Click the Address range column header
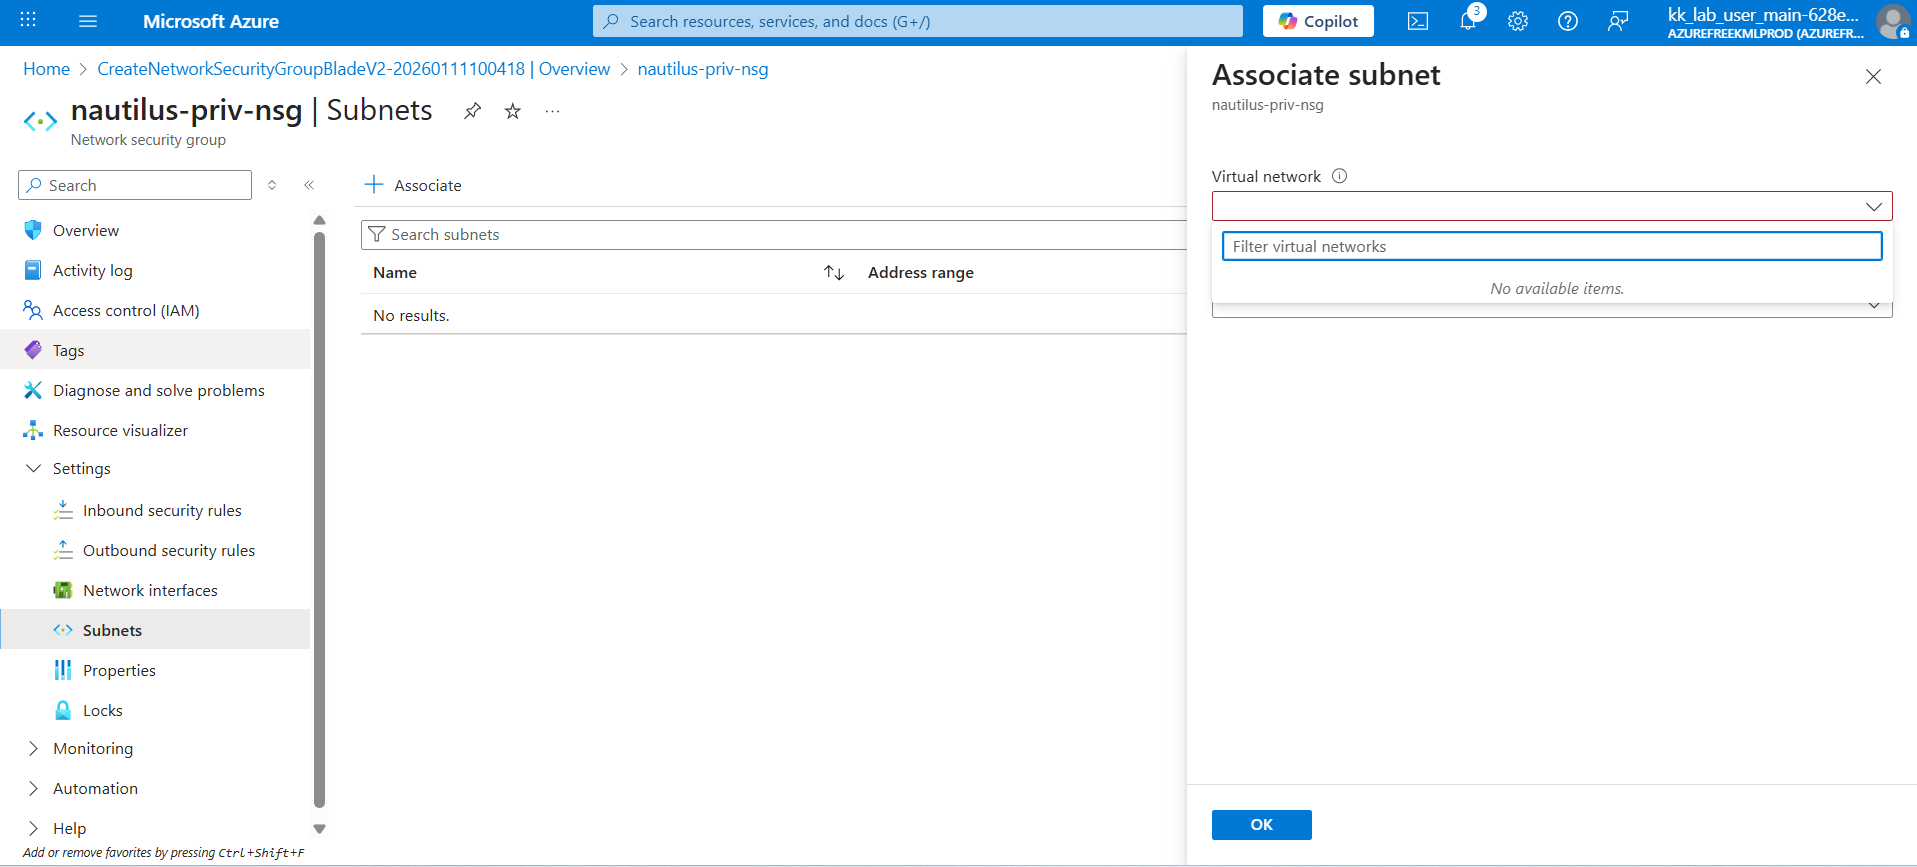The height and width of the screenshot is (867, 1917). coord(920,273)
